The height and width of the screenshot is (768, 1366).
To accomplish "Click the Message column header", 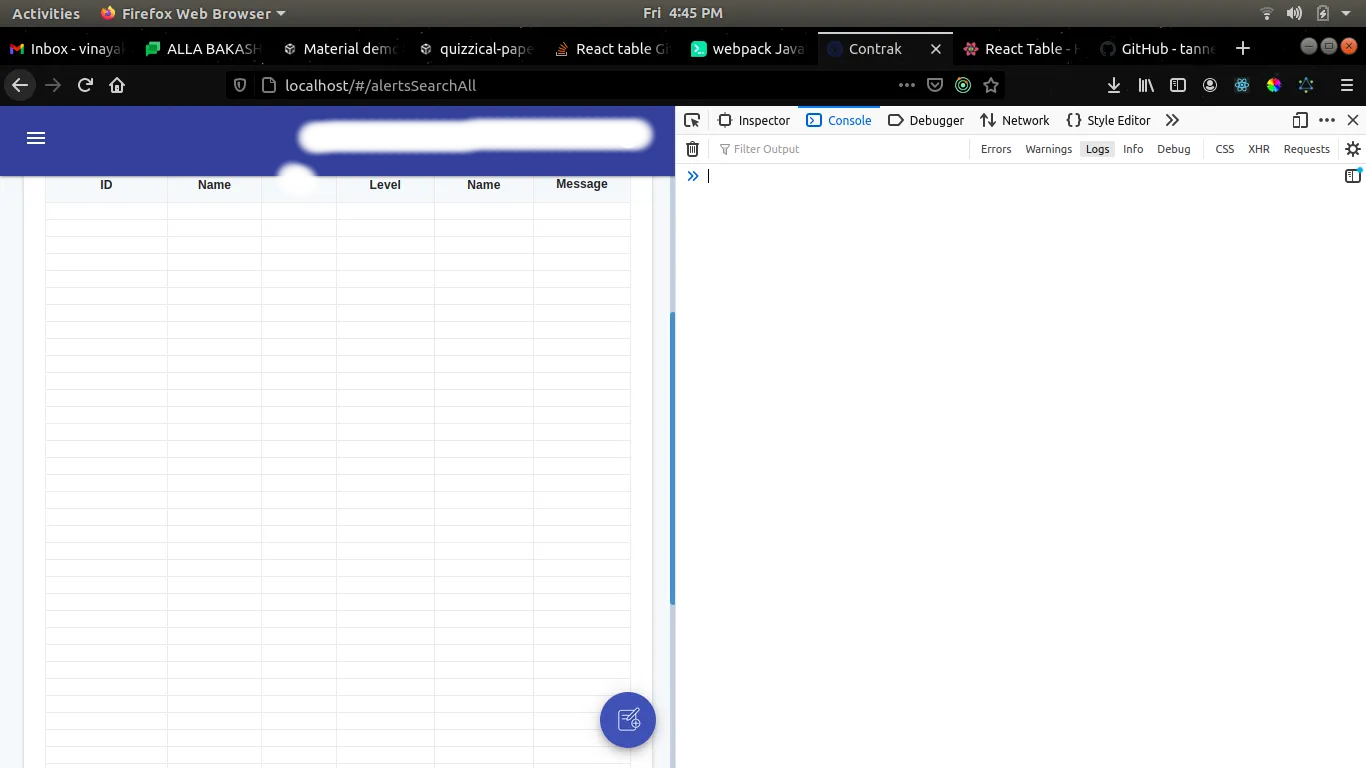I will click(582, 184).
